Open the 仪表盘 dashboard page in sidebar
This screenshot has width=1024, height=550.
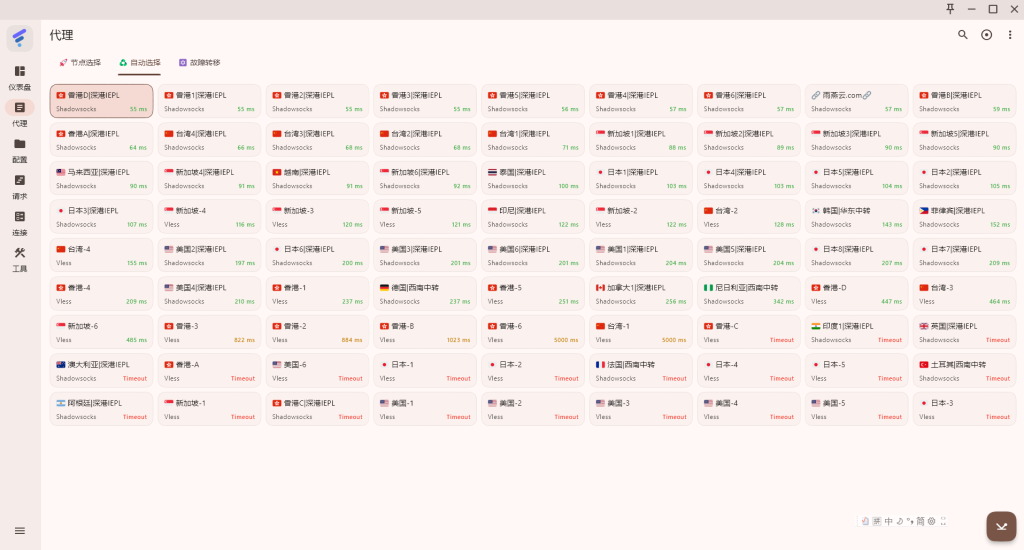(19, 77)
